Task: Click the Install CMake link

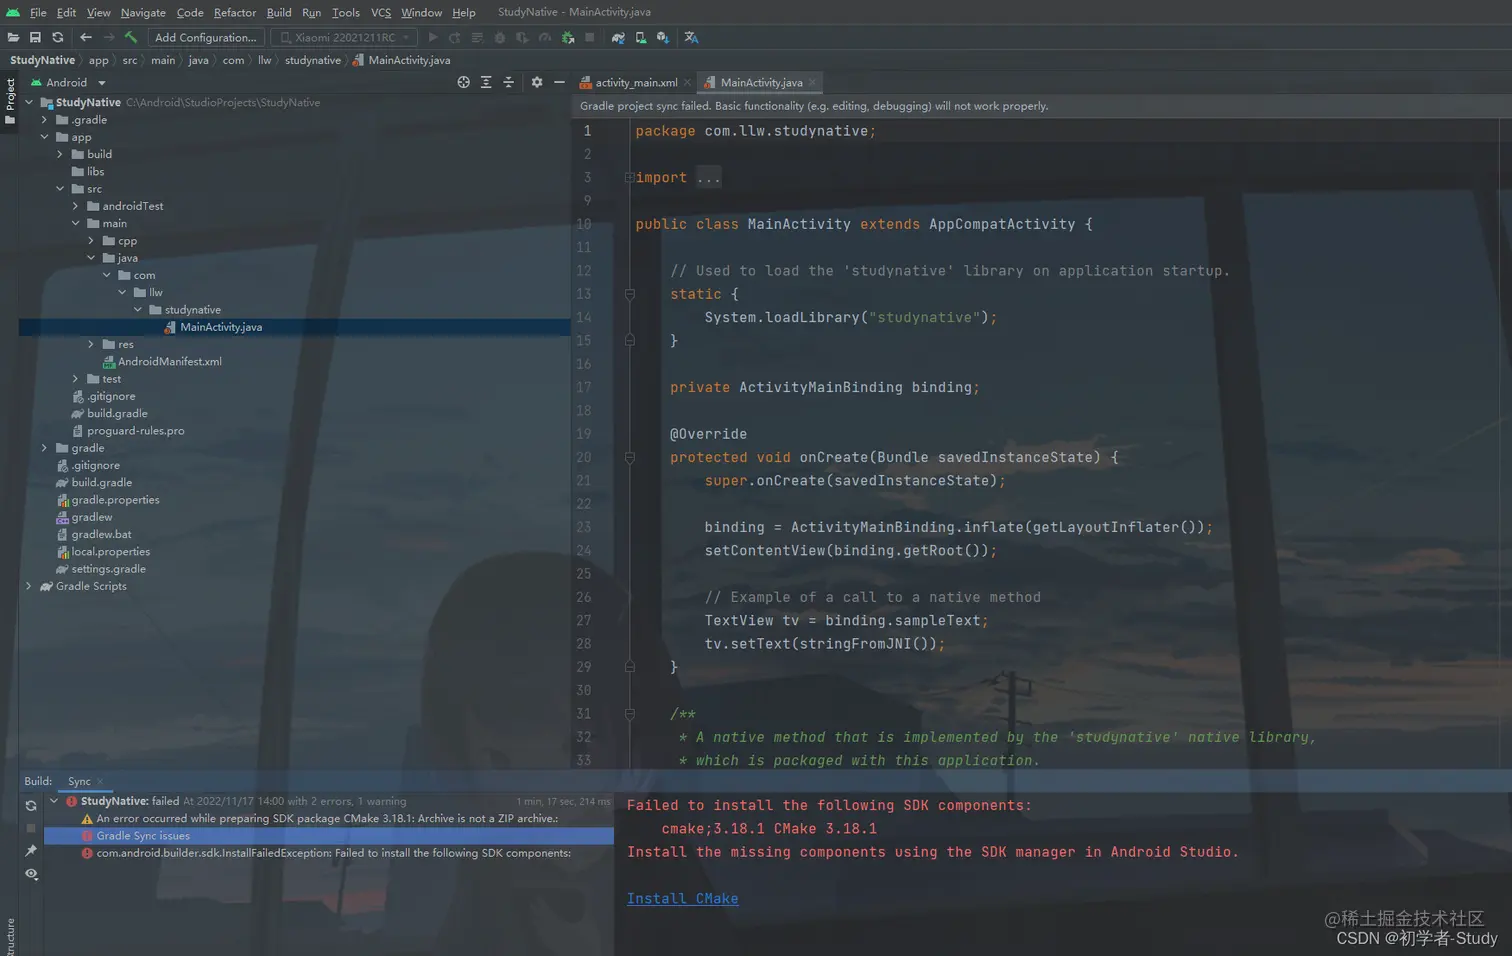Action: [682, 899]
